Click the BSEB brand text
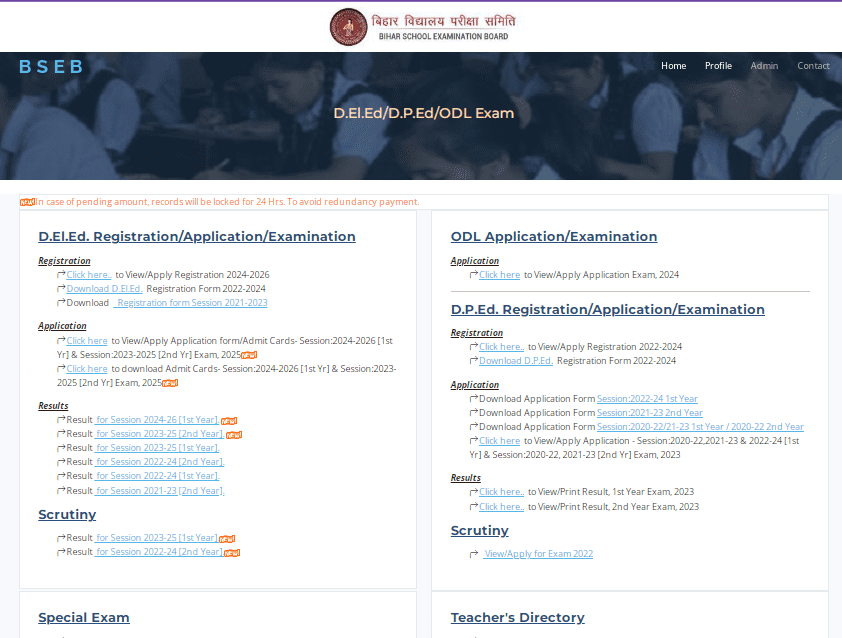The width and height of the screenshot is (842, 638). 50,66
